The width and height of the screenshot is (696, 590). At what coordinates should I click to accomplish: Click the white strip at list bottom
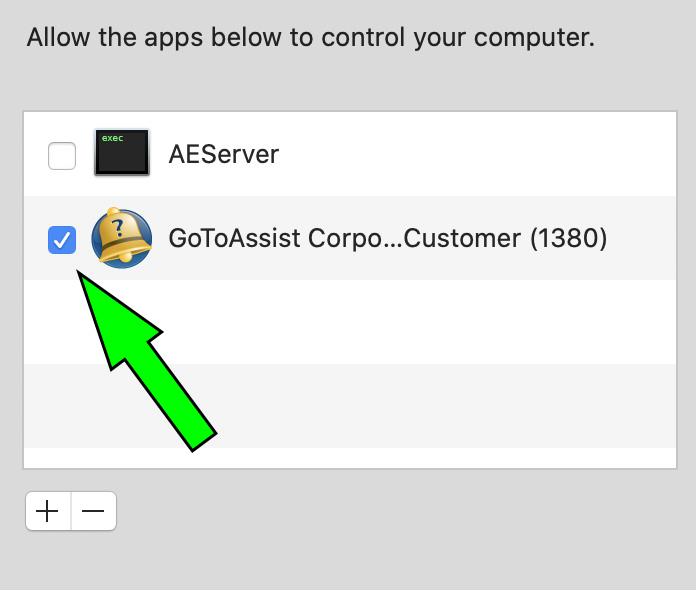350,457
